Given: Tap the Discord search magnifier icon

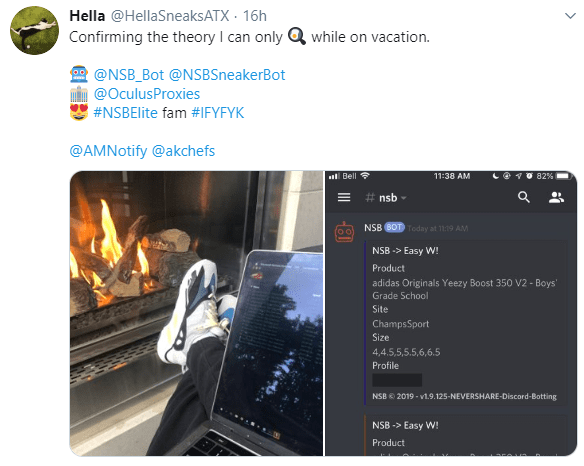Looking at the screenshot, I should pos(524,197).
